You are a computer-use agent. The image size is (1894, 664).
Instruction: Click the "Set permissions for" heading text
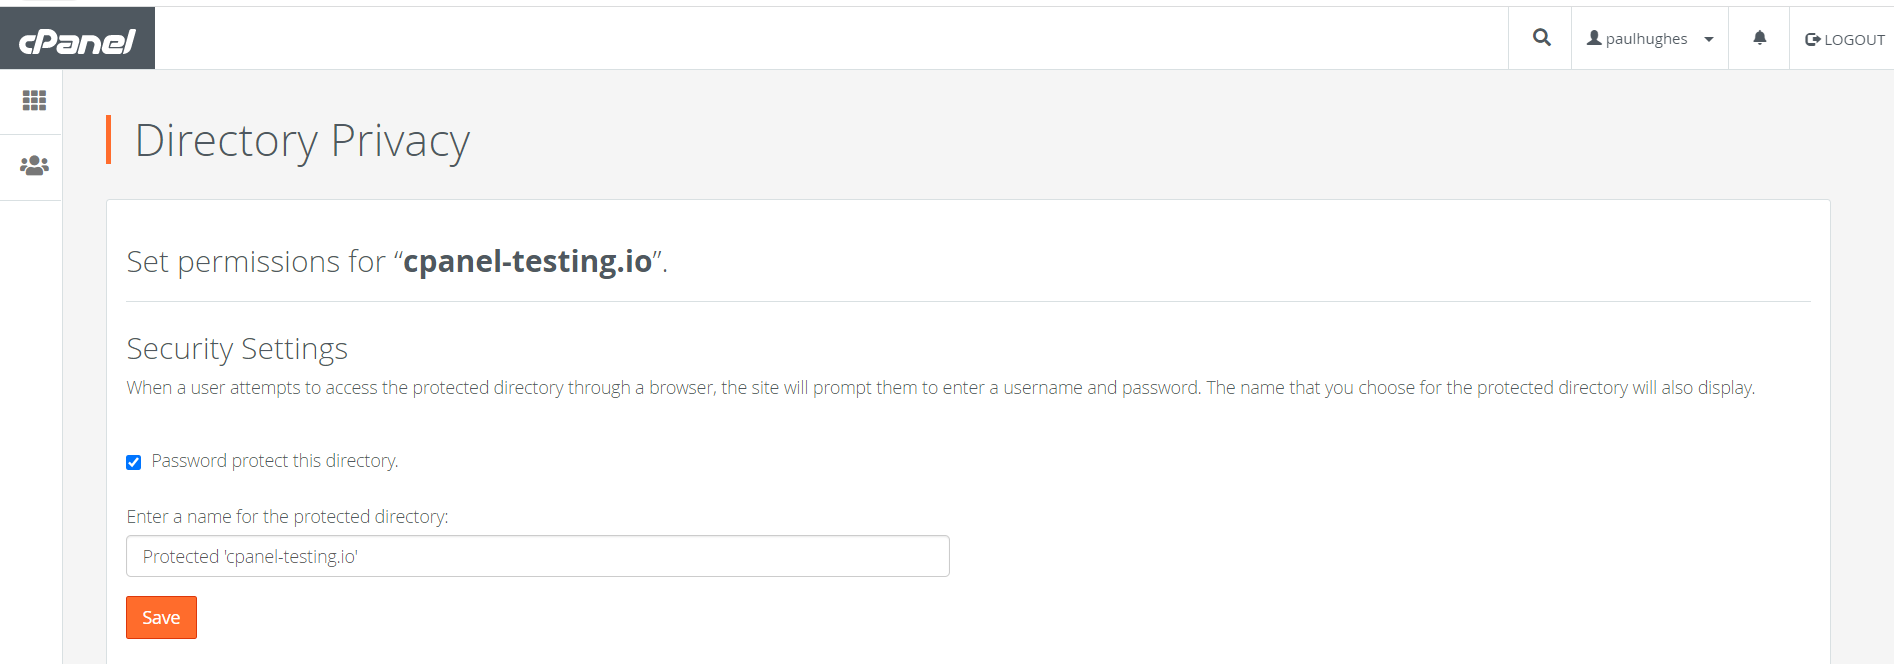pos(256,262)
